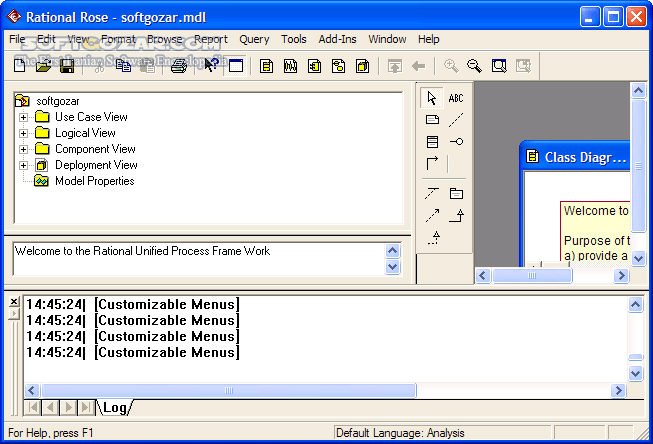Click last-tab navigation button in log
The image size is (653, 444).
86,407
